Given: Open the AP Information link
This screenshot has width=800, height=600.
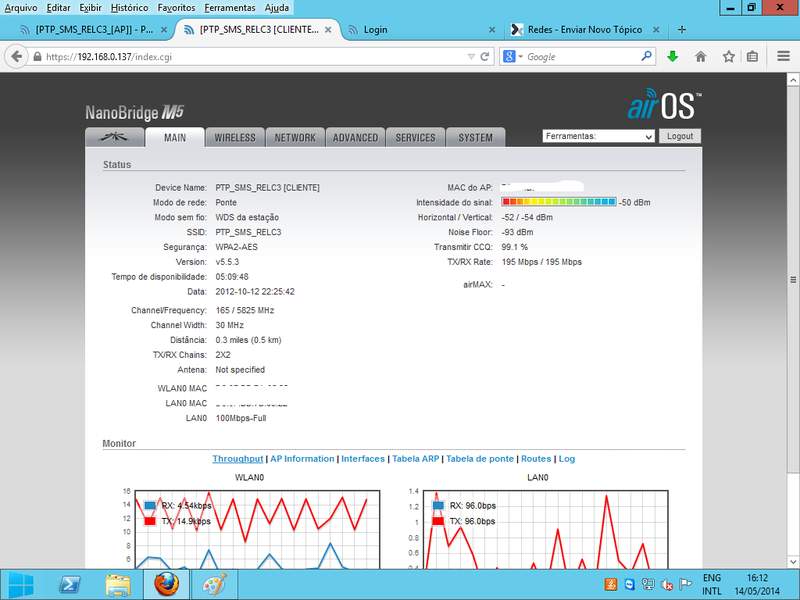Looking at the screenshot, I should pyautogui.click(x=302, y=459).
